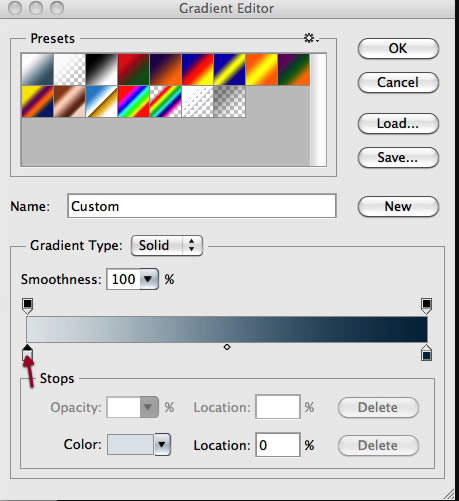Select the left opacity stop above gradient
The image size is (459, 501).
[27, 306]
